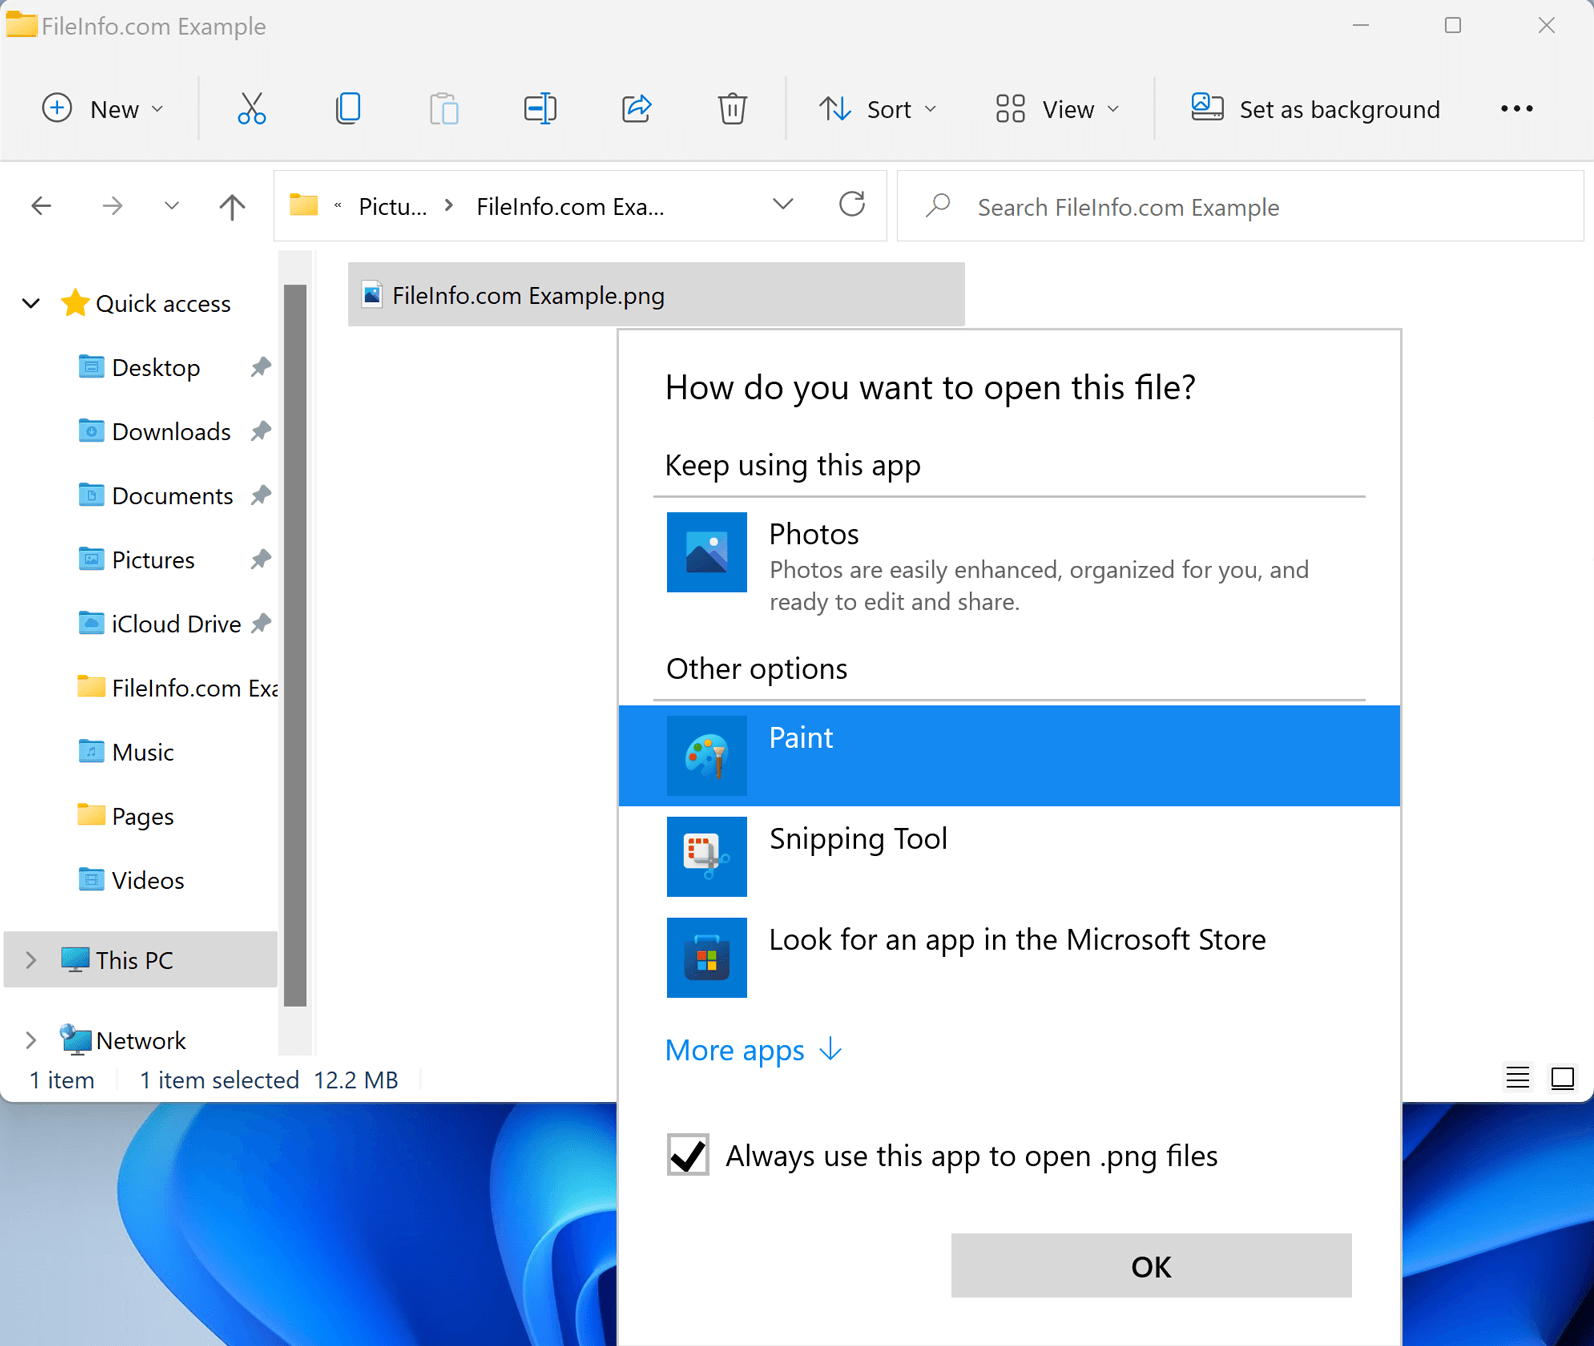
Task: Uncheck Always use this app checkbox
Action: [688, 1155]
